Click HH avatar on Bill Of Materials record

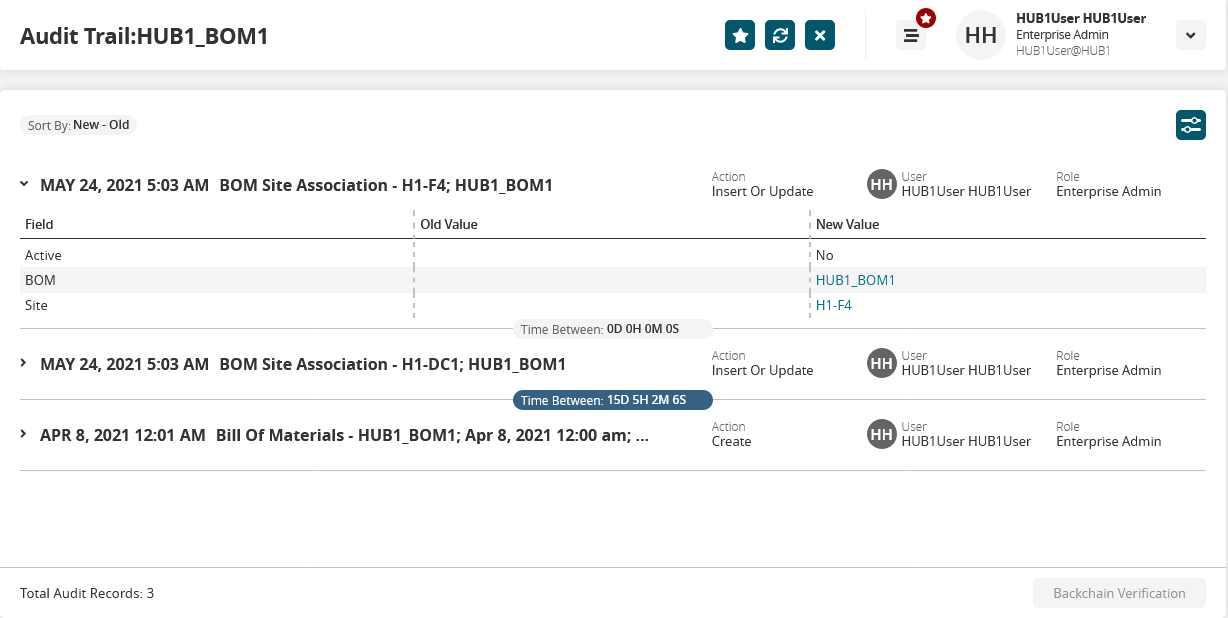881,434
